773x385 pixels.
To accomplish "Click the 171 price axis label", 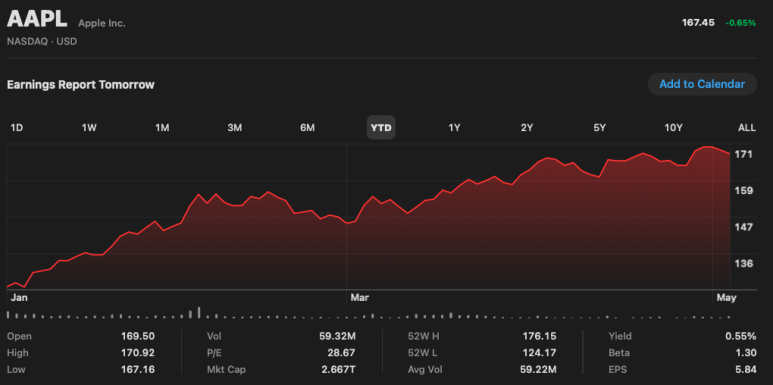I will coord(744,154).
